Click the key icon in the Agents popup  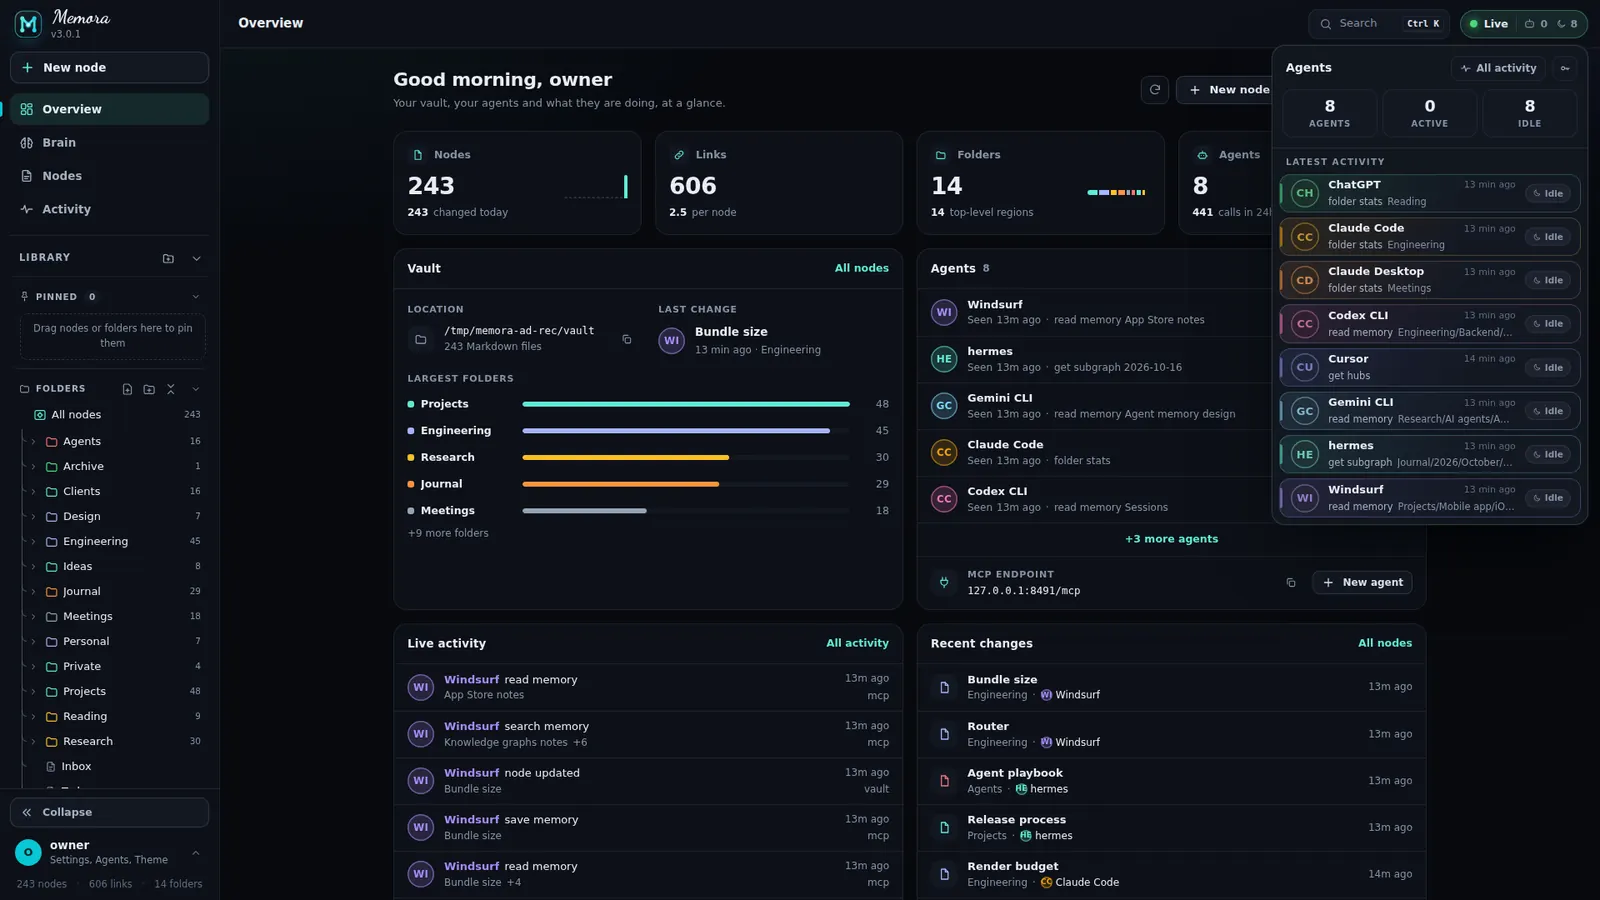click(1565, 68)
